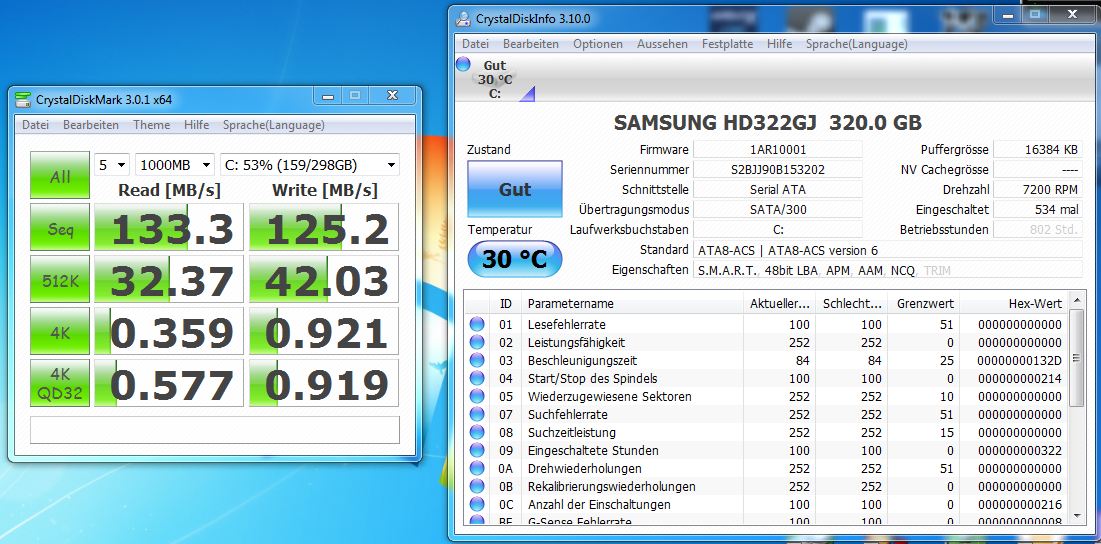Sort by the Parametername column header
Image resolution: width=1101 pixels, height=544 pixels.
point(633,303)
